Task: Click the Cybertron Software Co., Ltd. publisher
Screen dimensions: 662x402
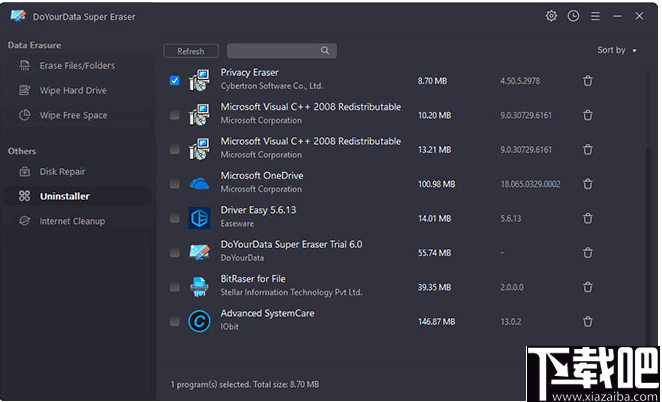Action: (271, 86)
